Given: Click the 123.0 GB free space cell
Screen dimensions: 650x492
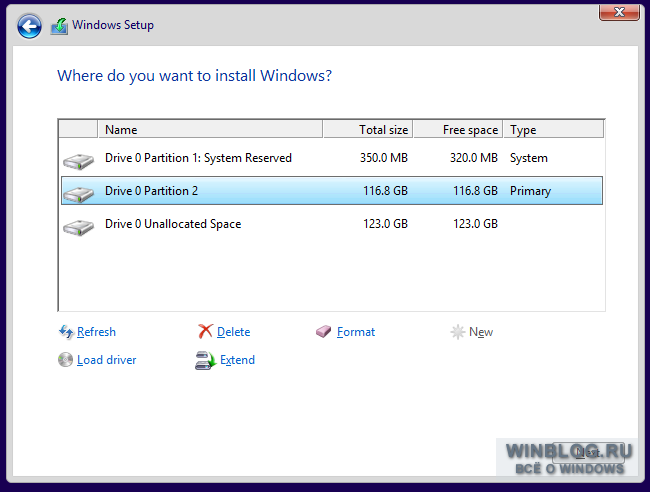Looking at the screenshot, I should (x=475, y=224).
